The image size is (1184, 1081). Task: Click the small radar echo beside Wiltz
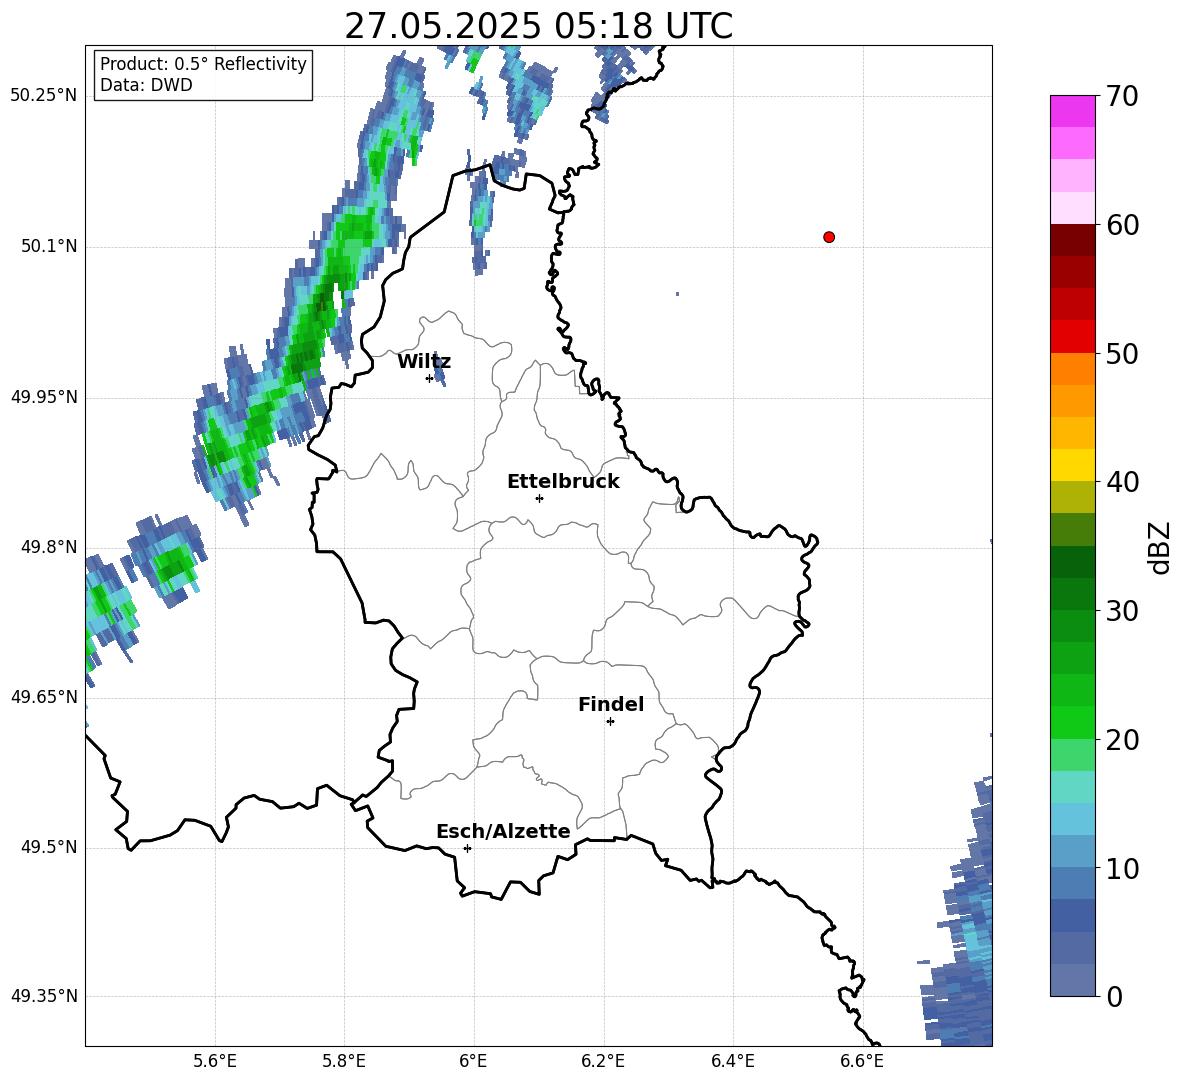(x=439, y=370)
